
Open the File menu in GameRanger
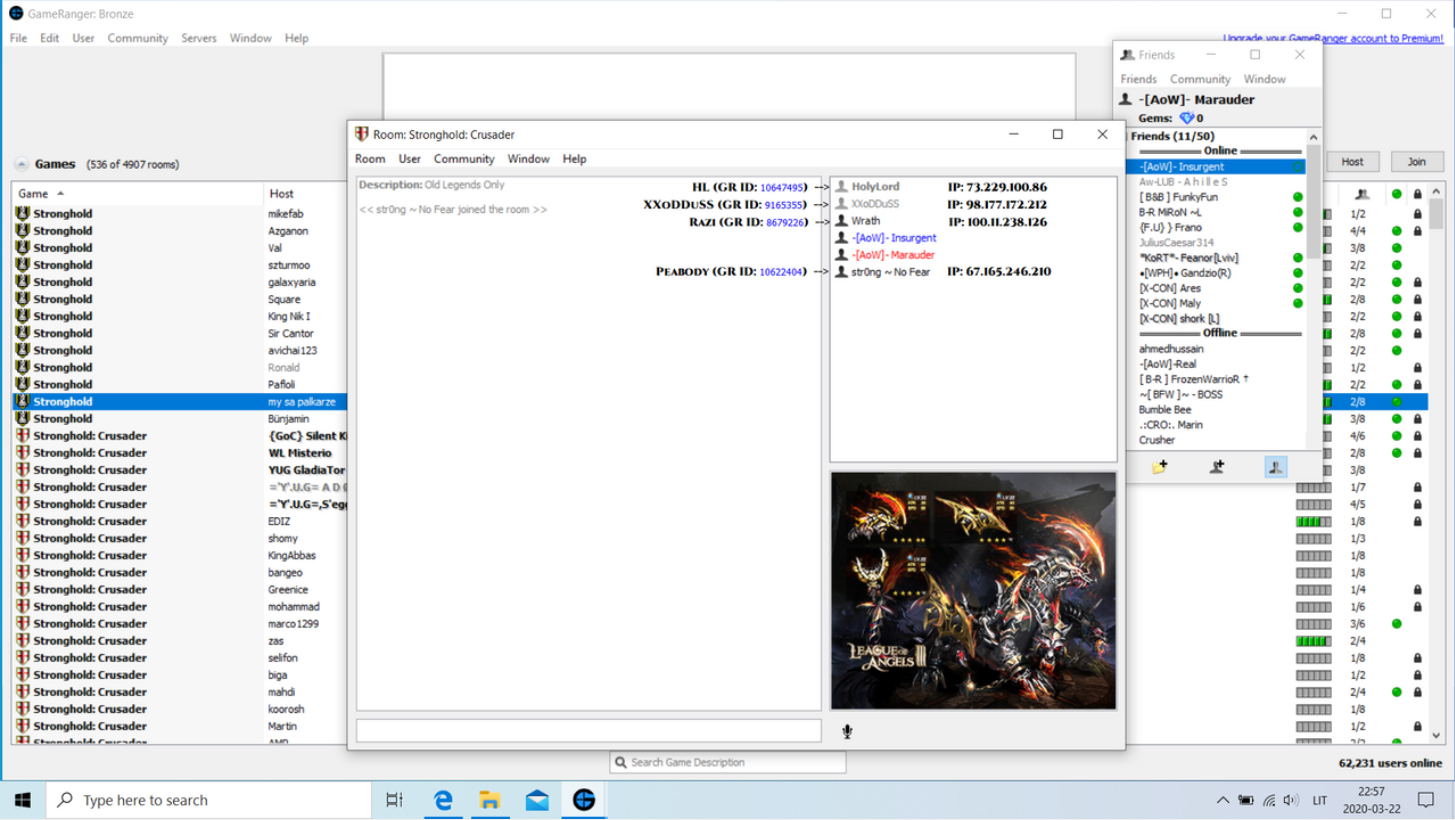tap(18, 38)
